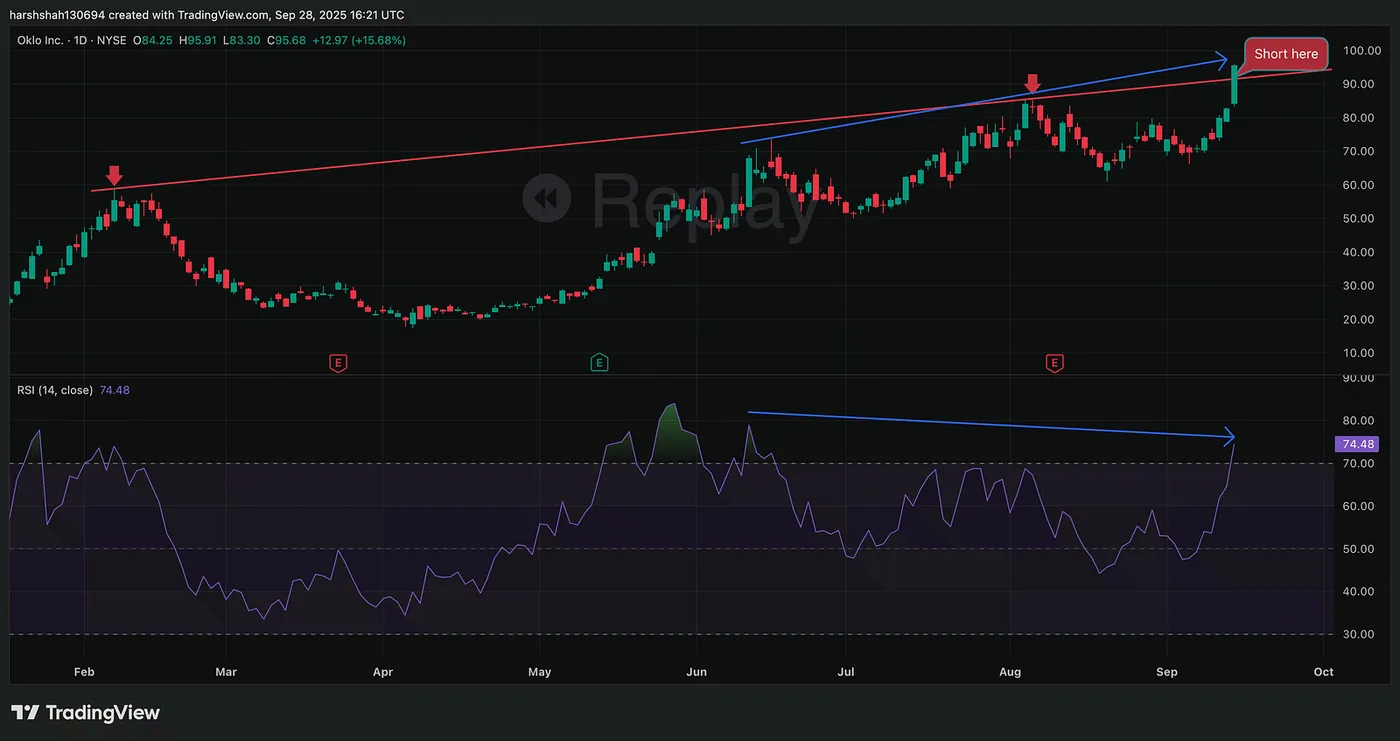Click the "May" label on the time axis

[x=540, y=672]
